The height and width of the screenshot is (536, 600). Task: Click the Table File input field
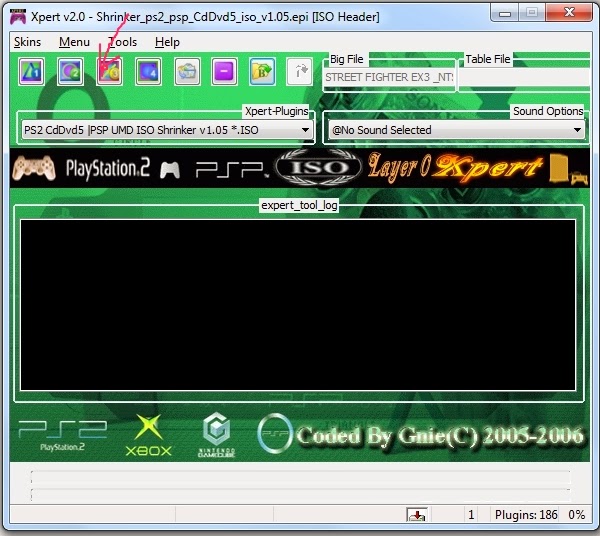pos(524,78)
